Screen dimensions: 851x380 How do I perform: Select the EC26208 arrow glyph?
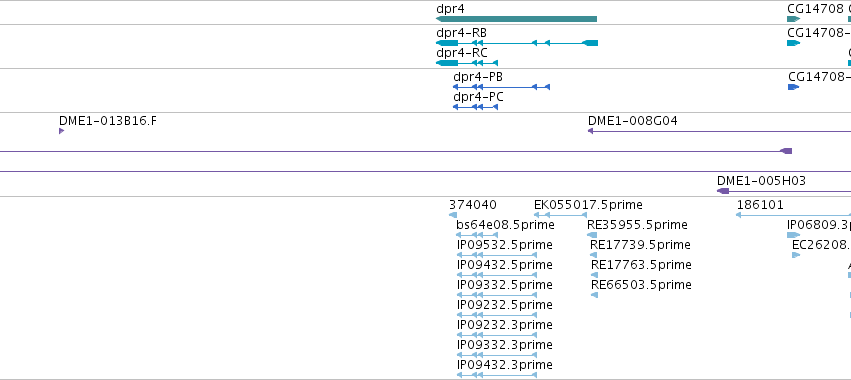[x=796, y=255]
